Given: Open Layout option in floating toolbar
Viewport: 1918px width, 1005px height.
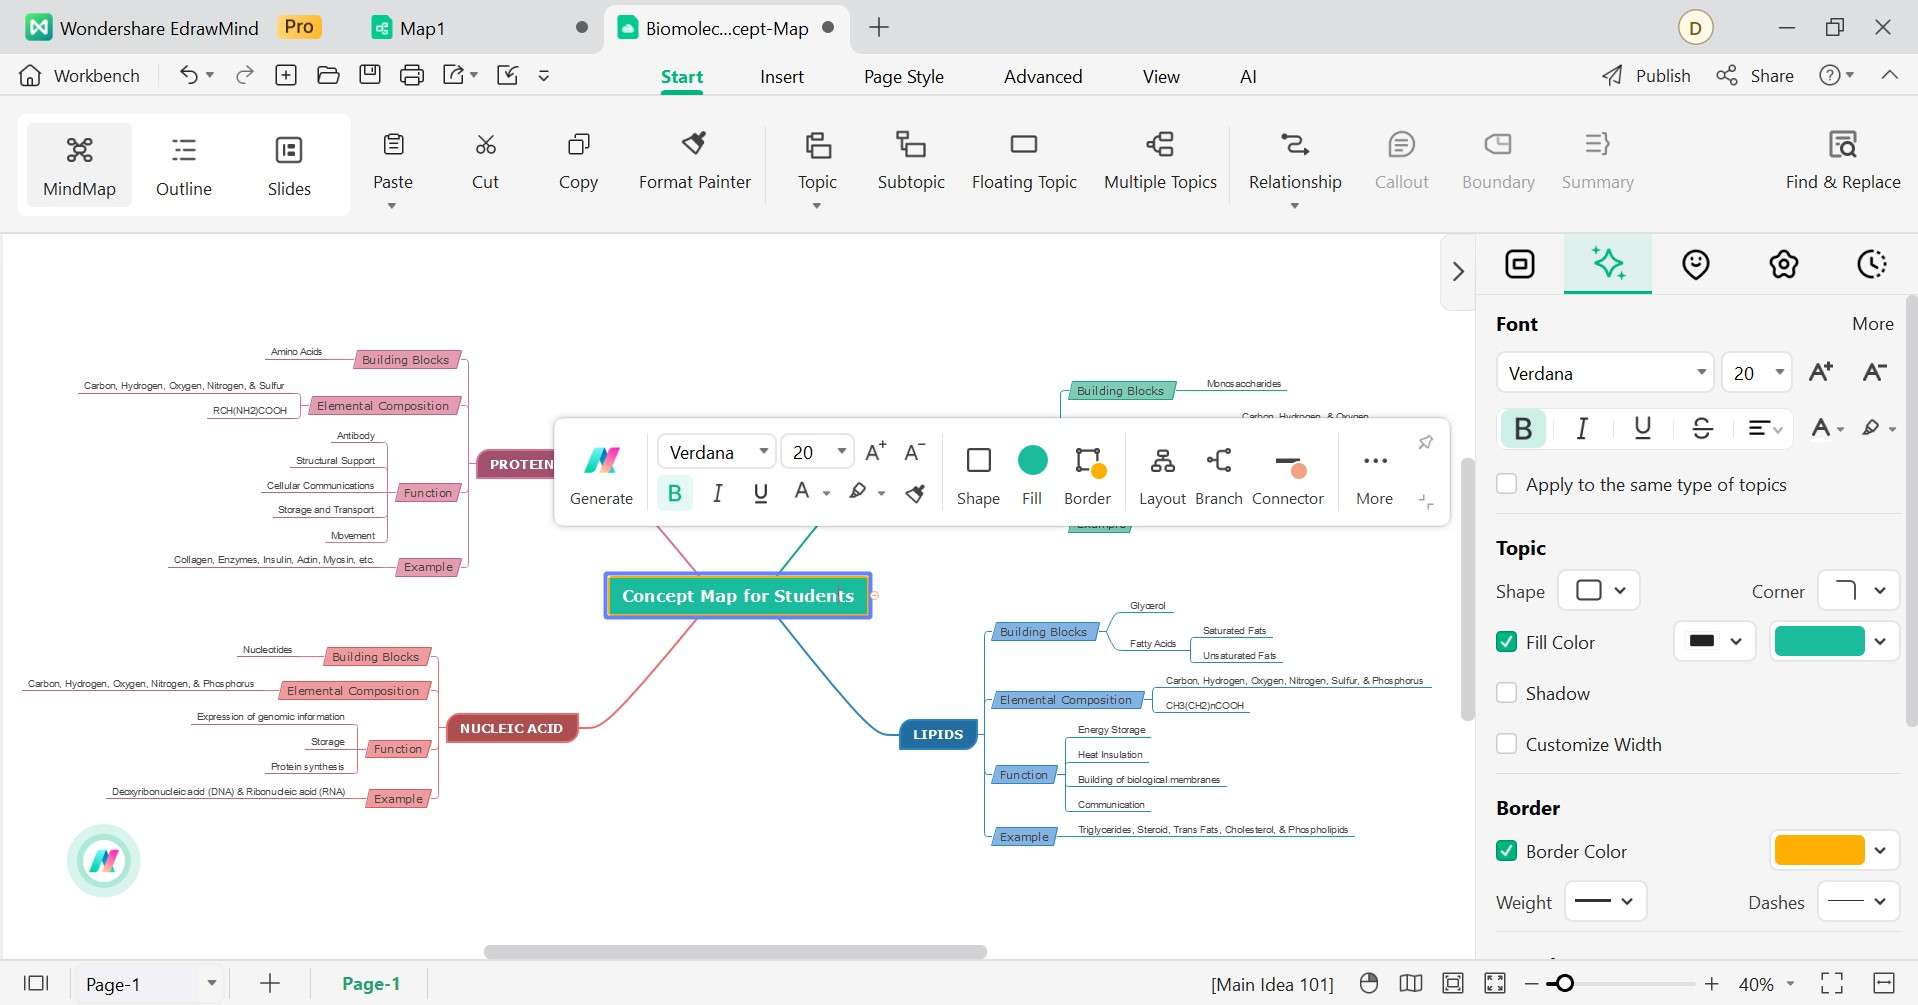Looking at the screenshot, I should 1162,476.
